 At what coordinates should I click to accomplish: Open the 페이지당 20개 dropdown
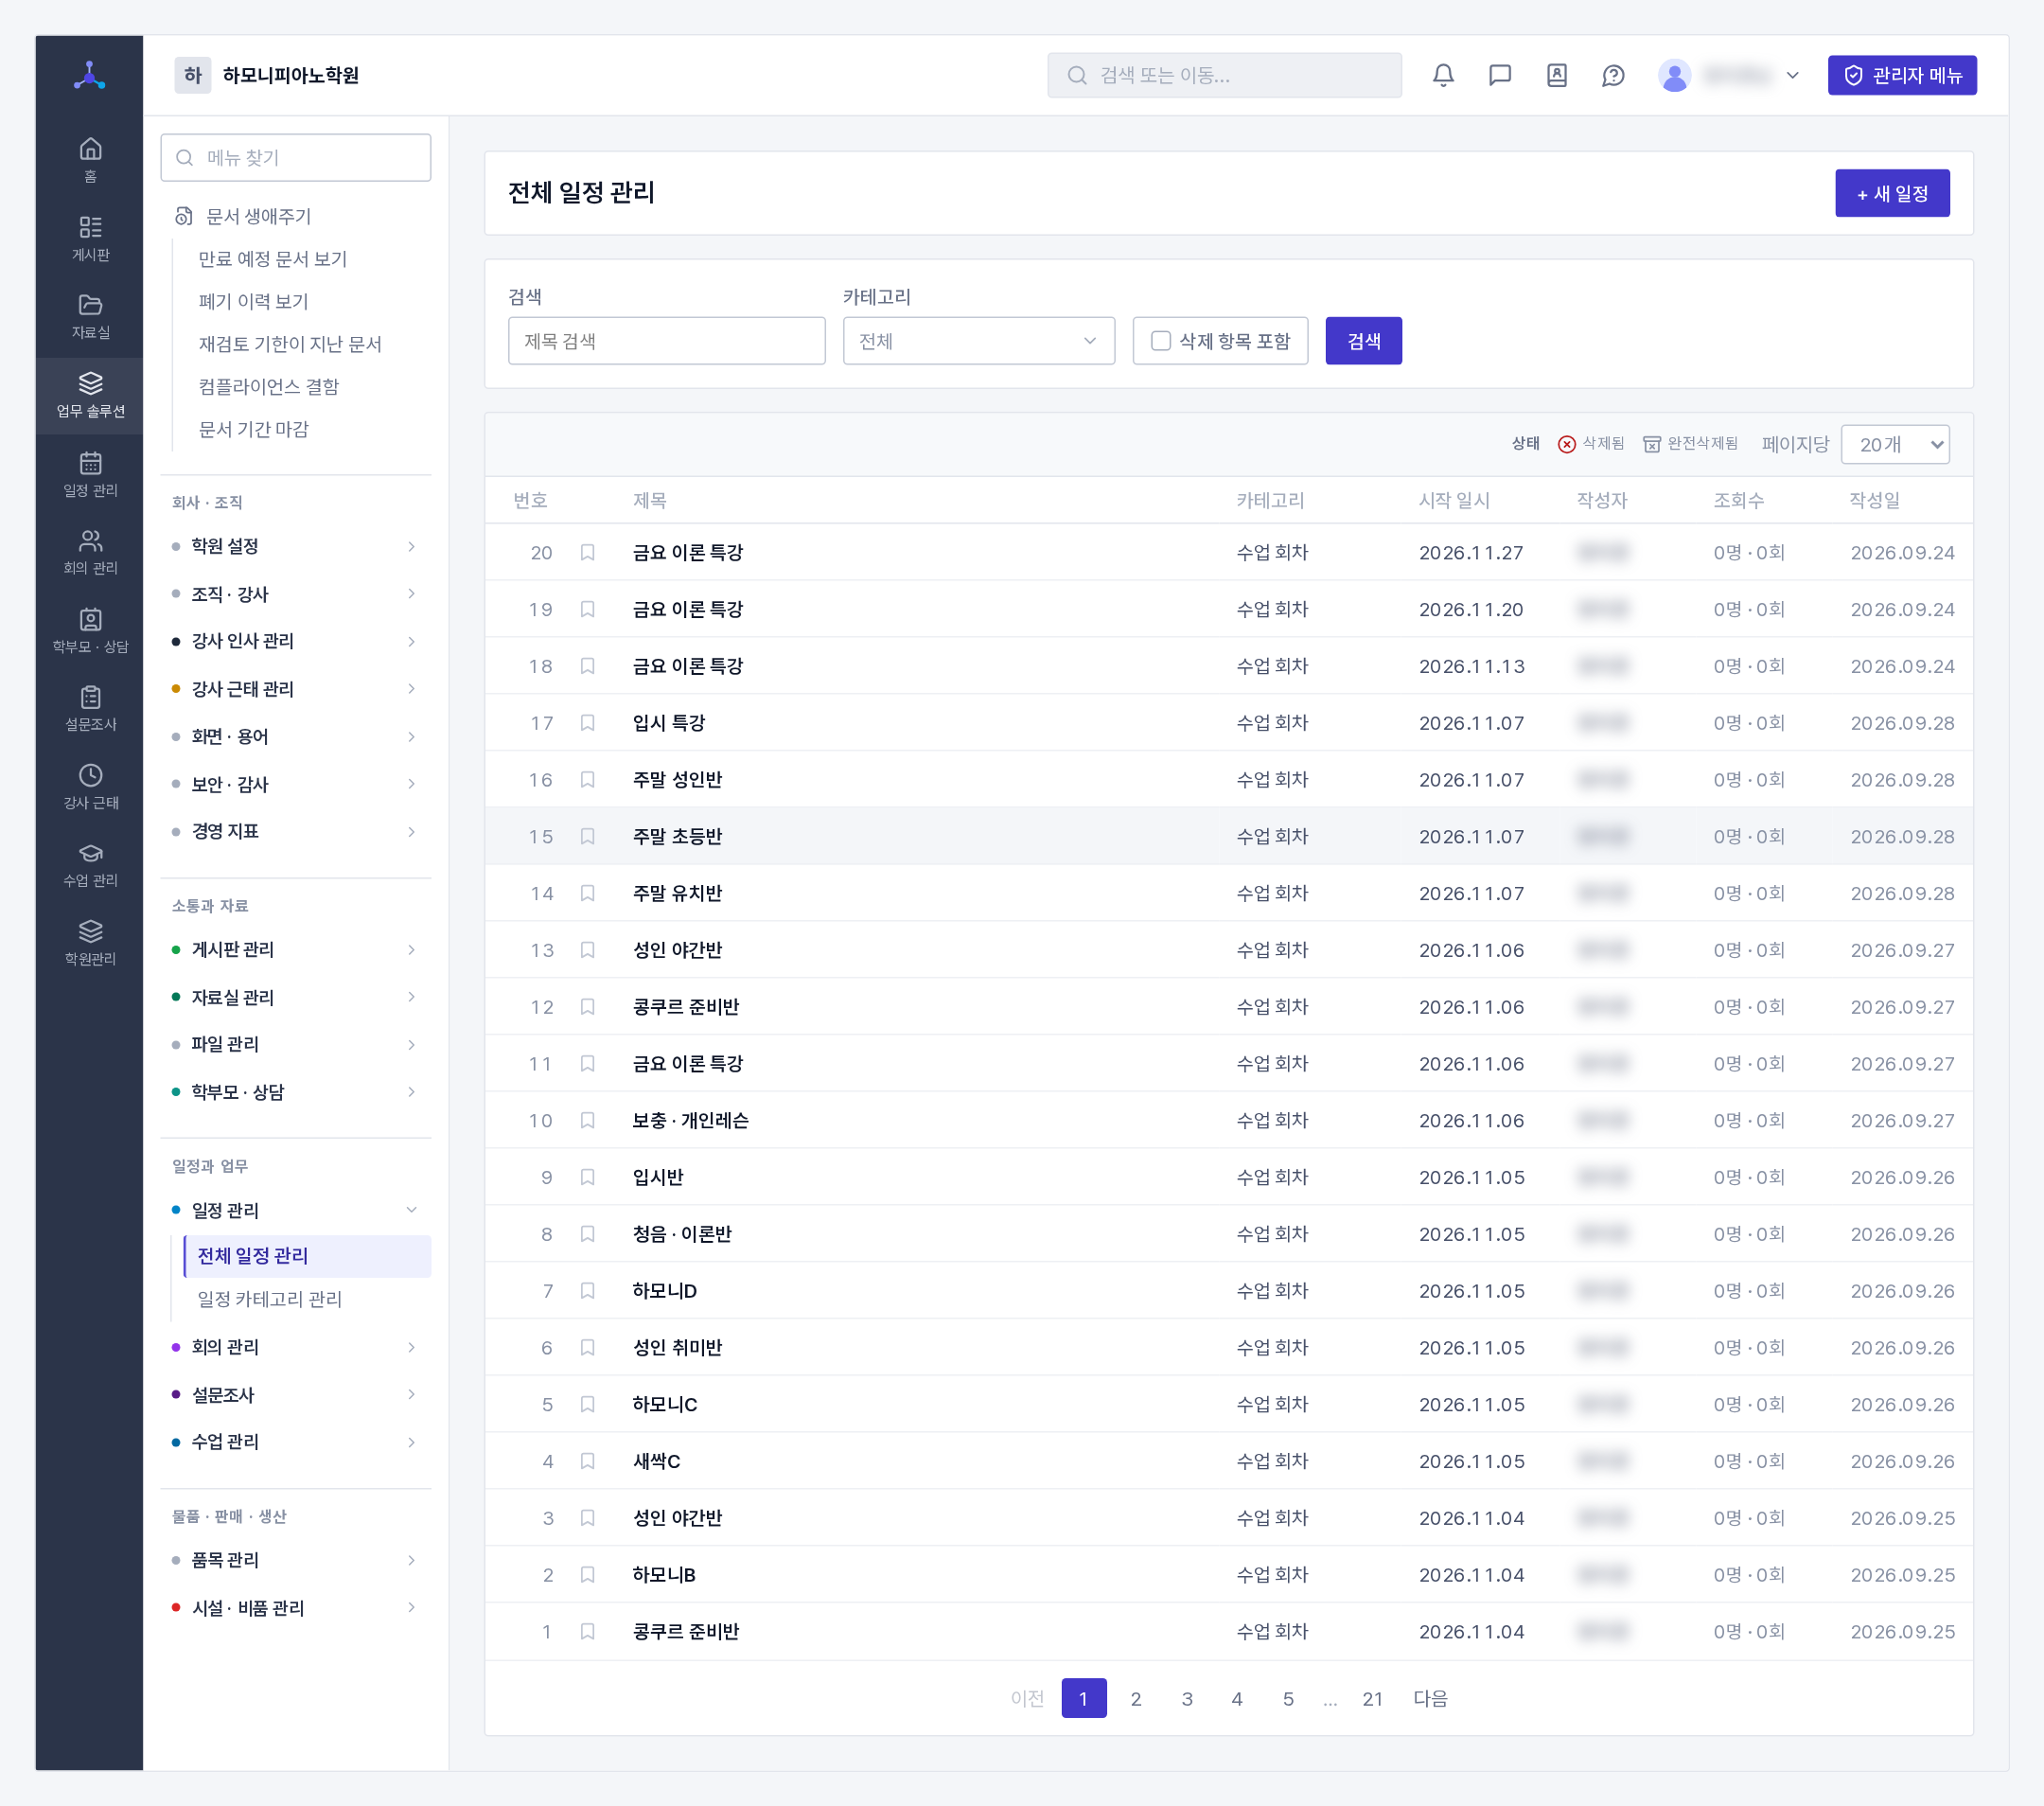(x=1895, y=444)
